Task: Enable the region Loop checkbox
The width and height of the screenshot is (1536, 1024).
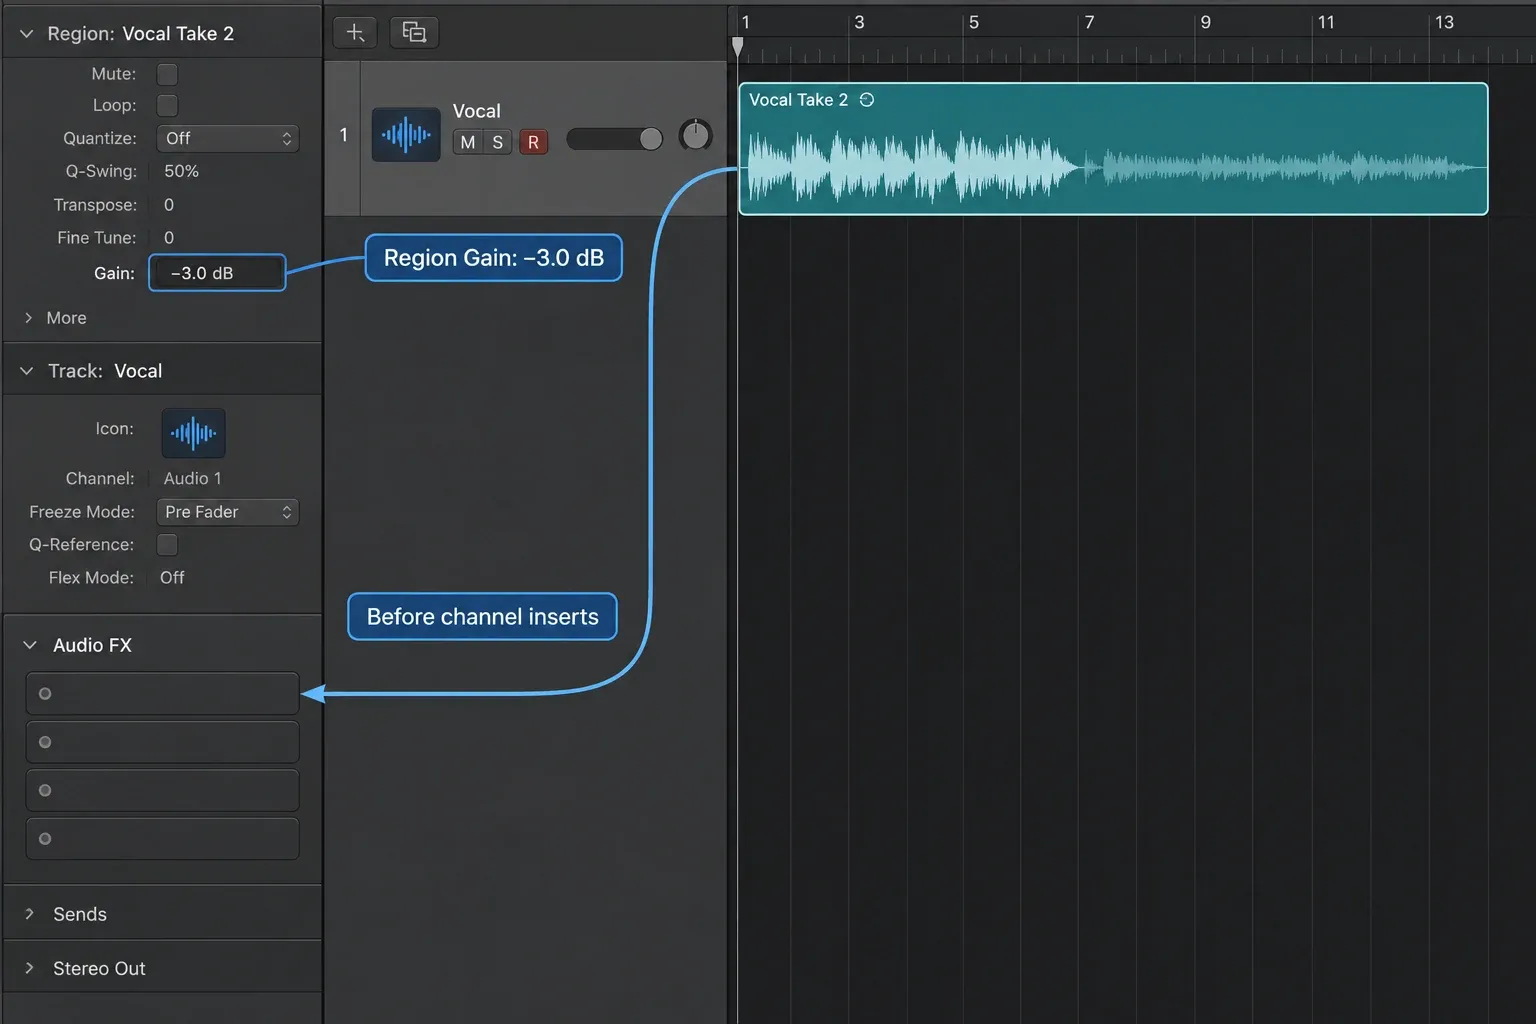Action: click(x=167, y=105)
